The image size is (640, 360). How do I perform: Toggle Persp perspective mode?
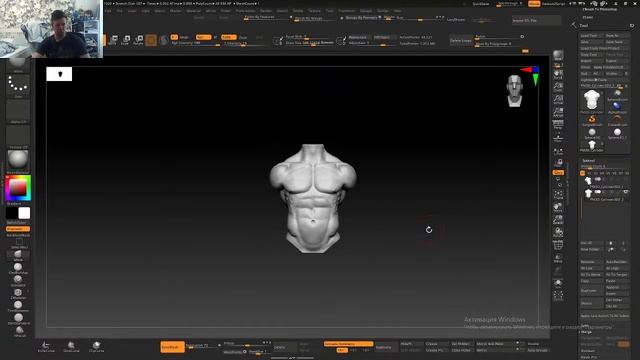(x=558, y=125)
